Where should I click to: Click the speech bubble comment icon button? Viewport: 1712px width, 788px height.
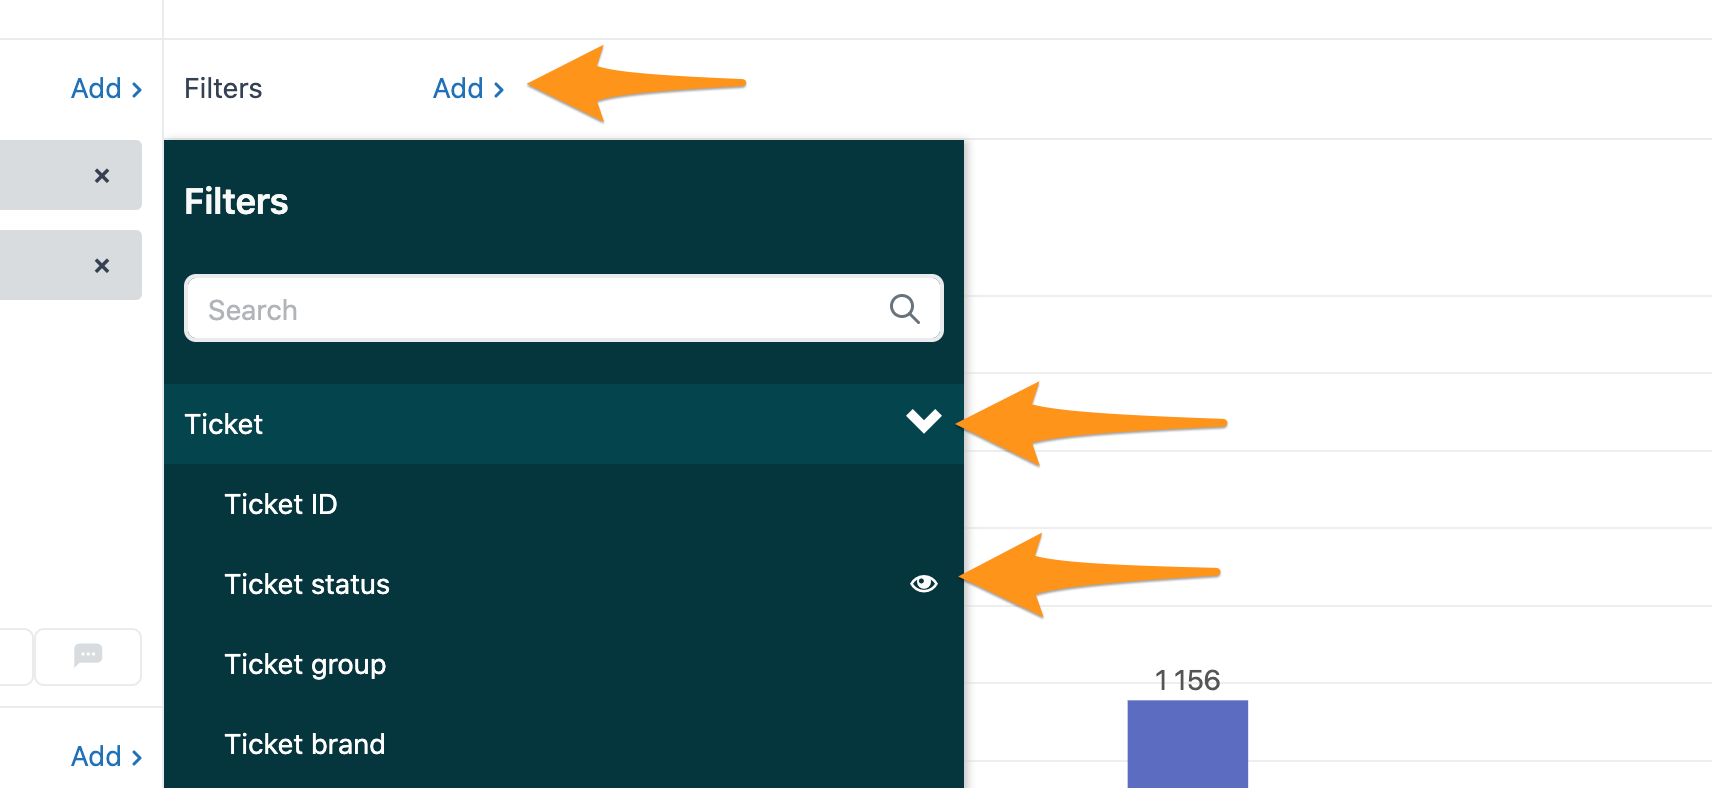(88, 656)
